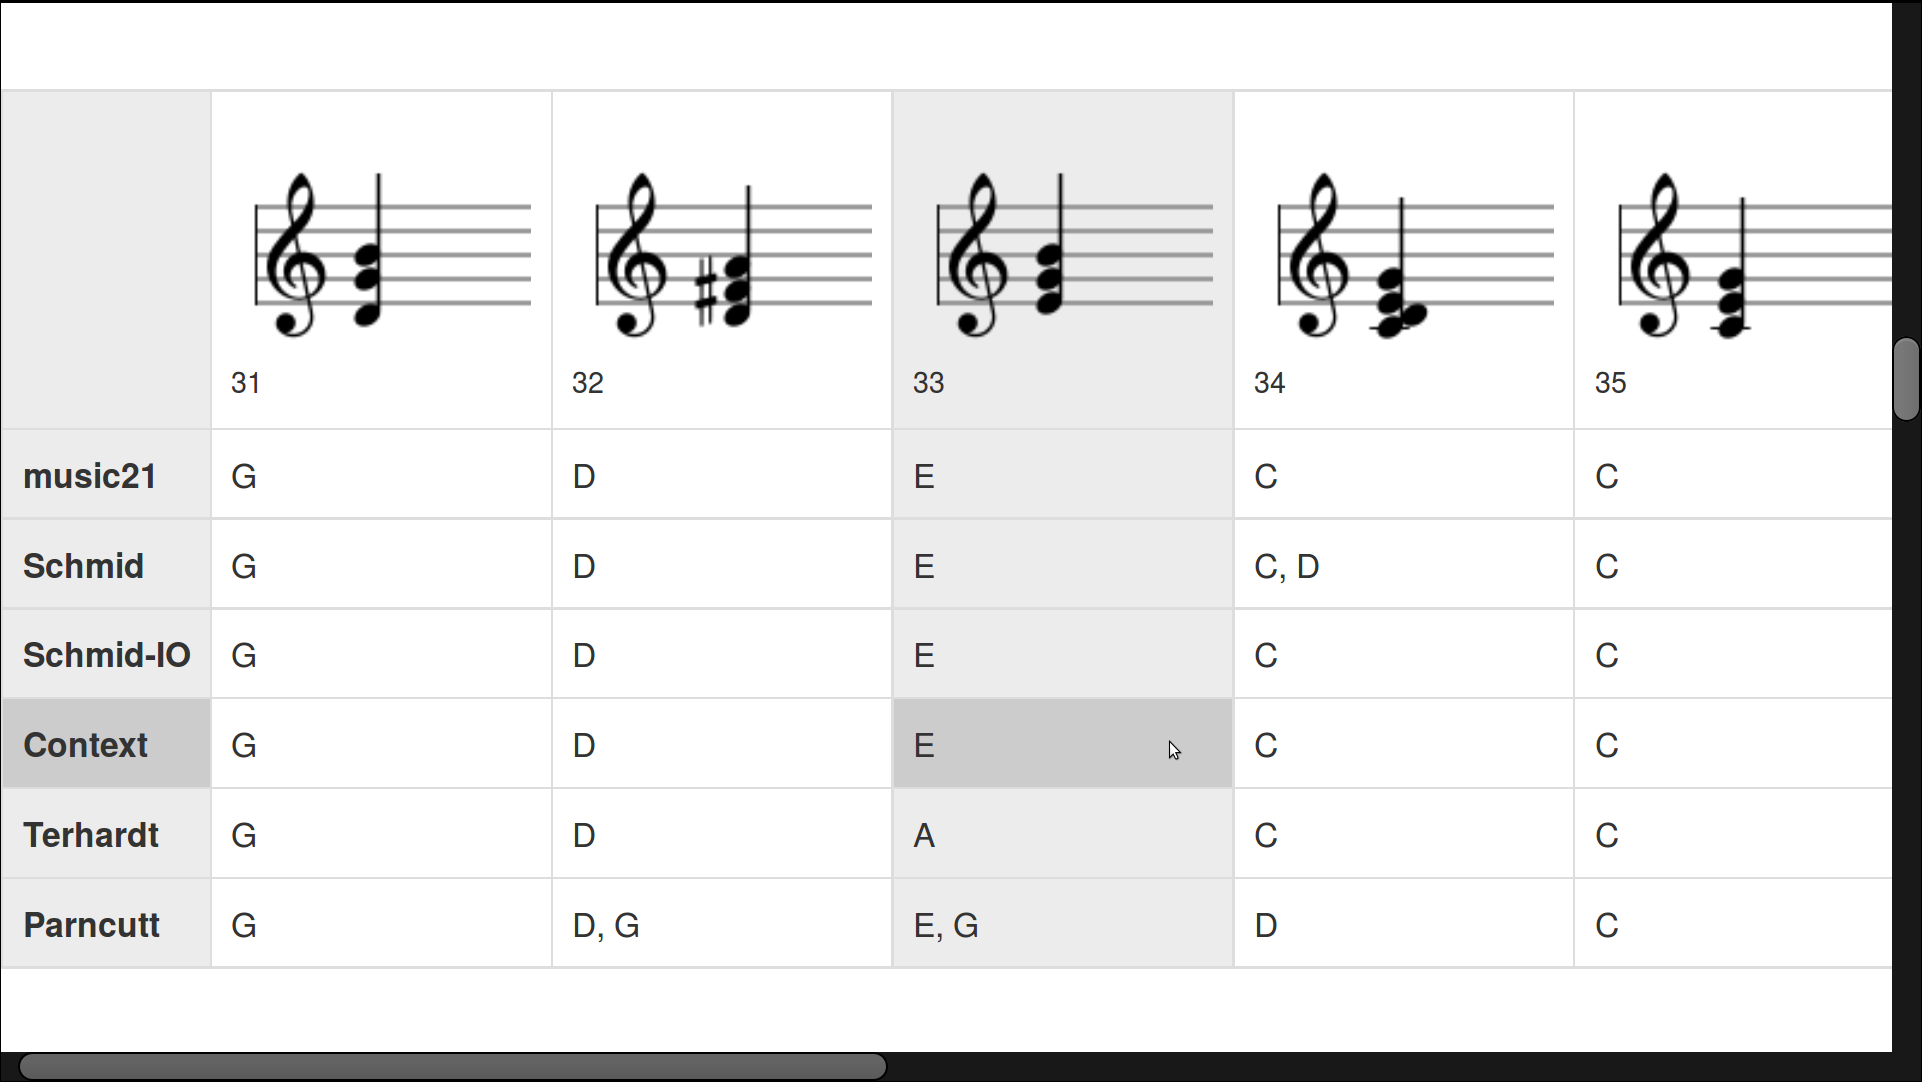Click Parncutt cell showing D under 34

point(1404,925)
